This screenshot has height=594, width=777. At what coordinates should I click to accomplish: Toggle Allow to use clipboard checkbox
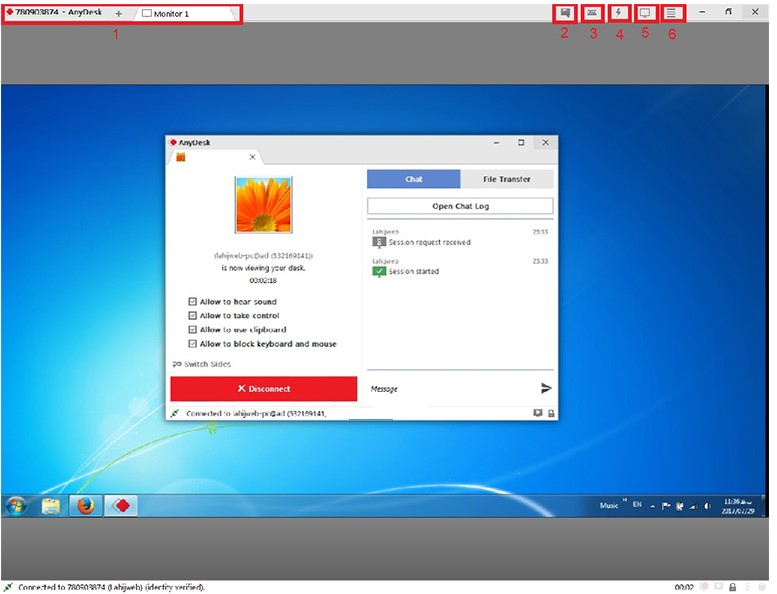[x=192, y=329]
